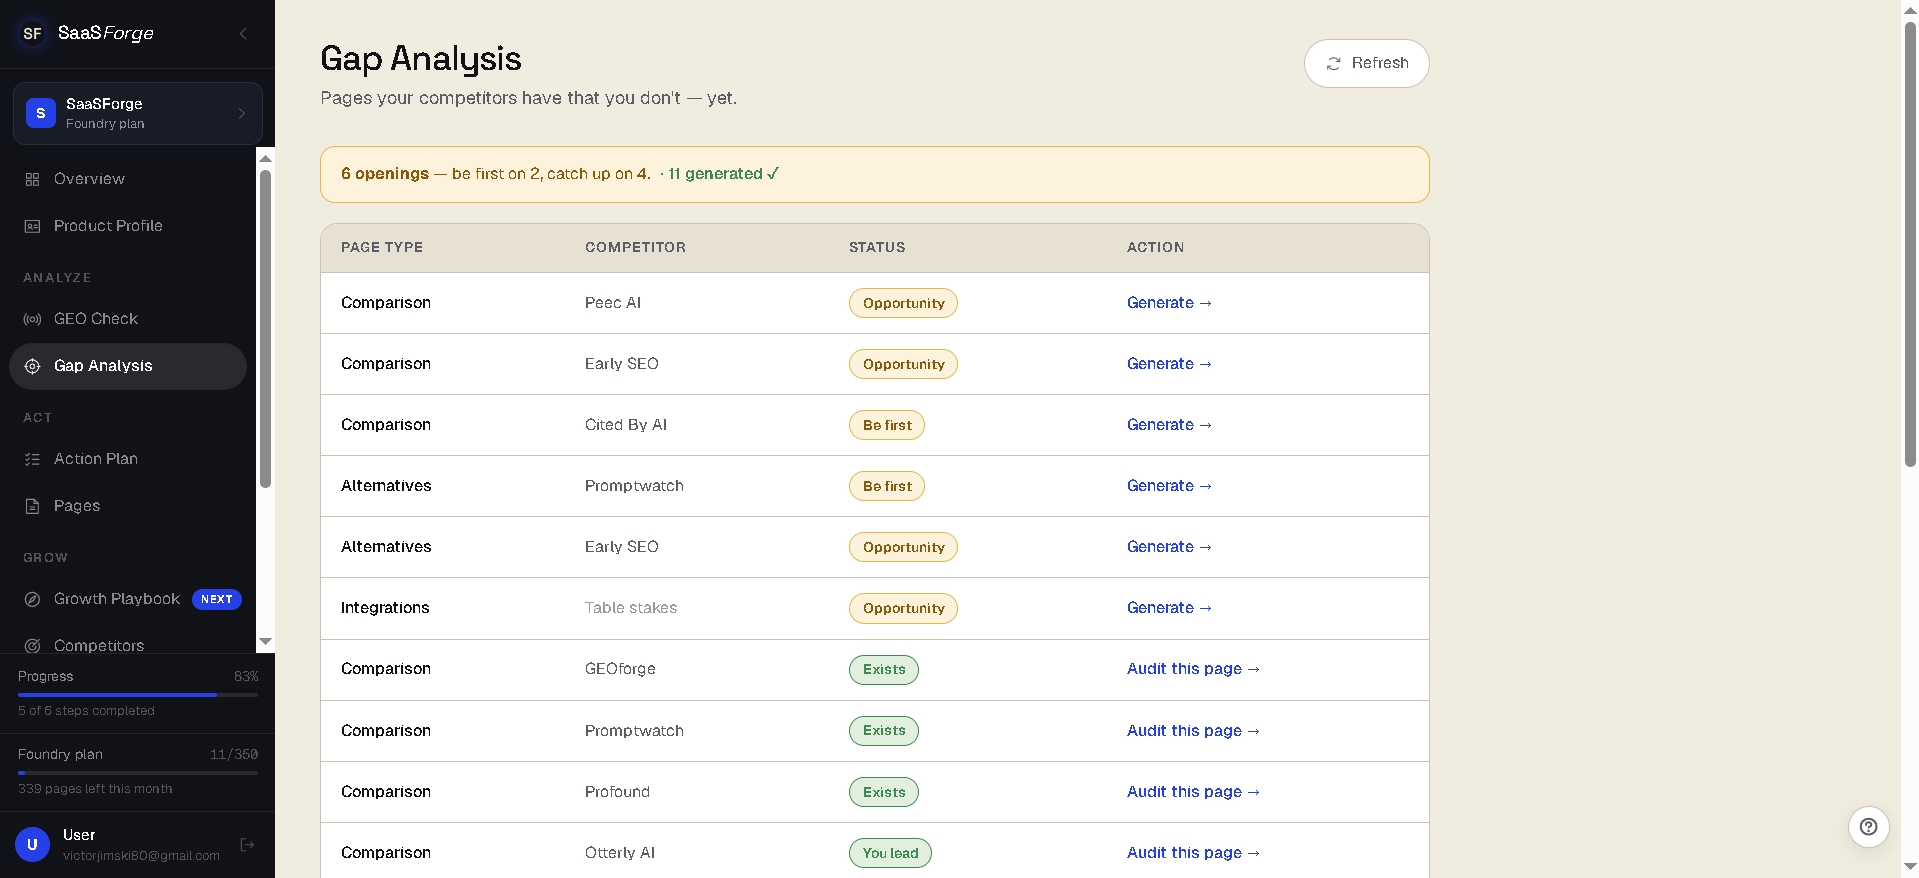The image size is (1919, 878).
Task: Click the Pages document icon
Action: point(32,506)
